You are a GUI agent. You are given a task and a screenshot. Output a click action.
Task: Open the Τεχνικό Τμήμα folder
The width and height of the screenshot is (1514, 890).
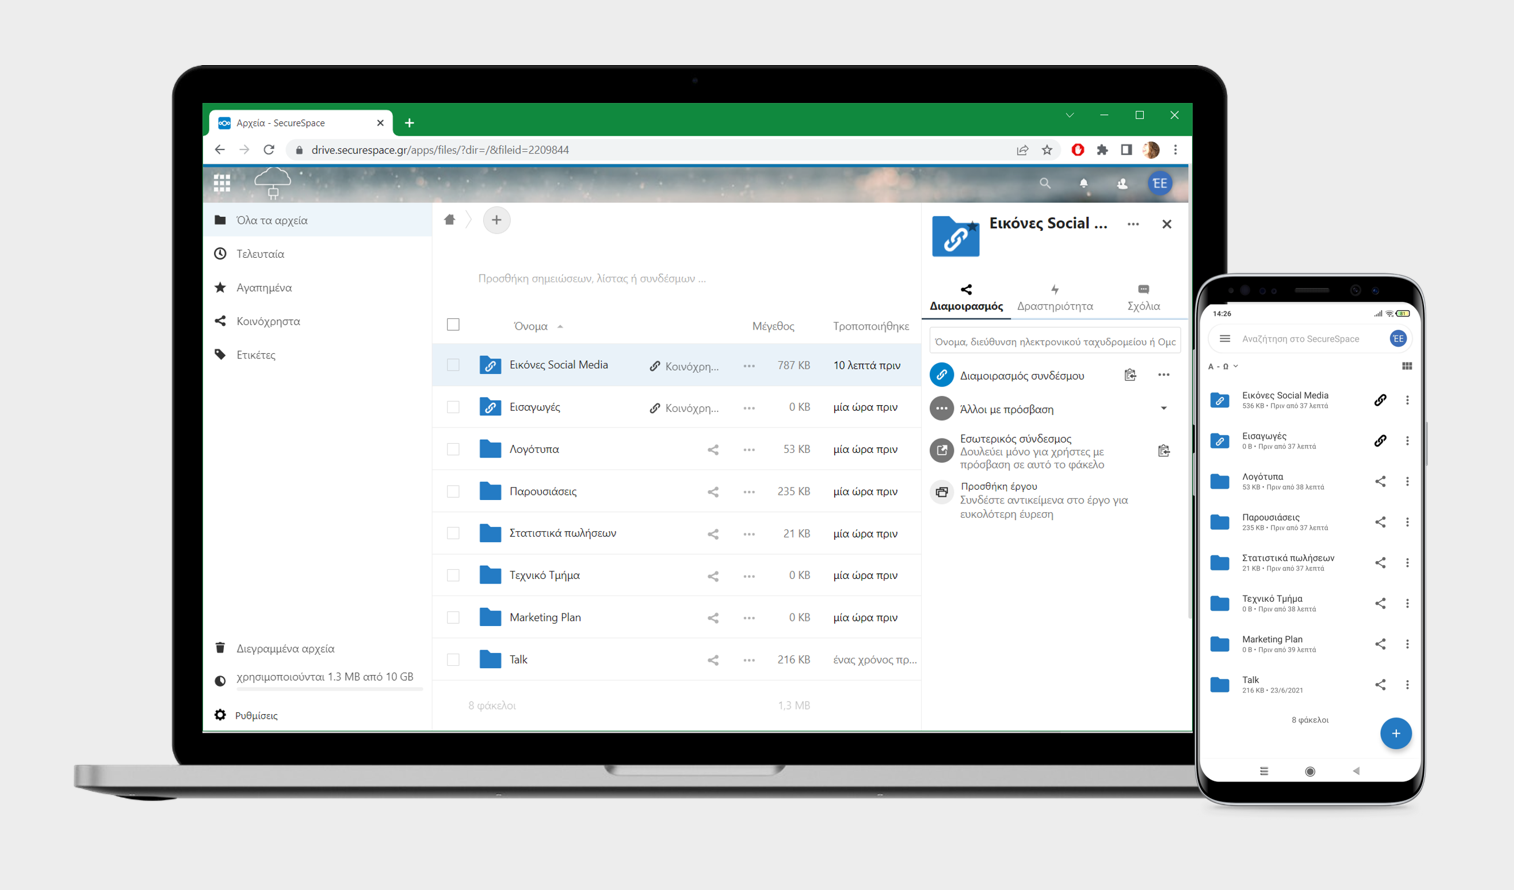544,576
